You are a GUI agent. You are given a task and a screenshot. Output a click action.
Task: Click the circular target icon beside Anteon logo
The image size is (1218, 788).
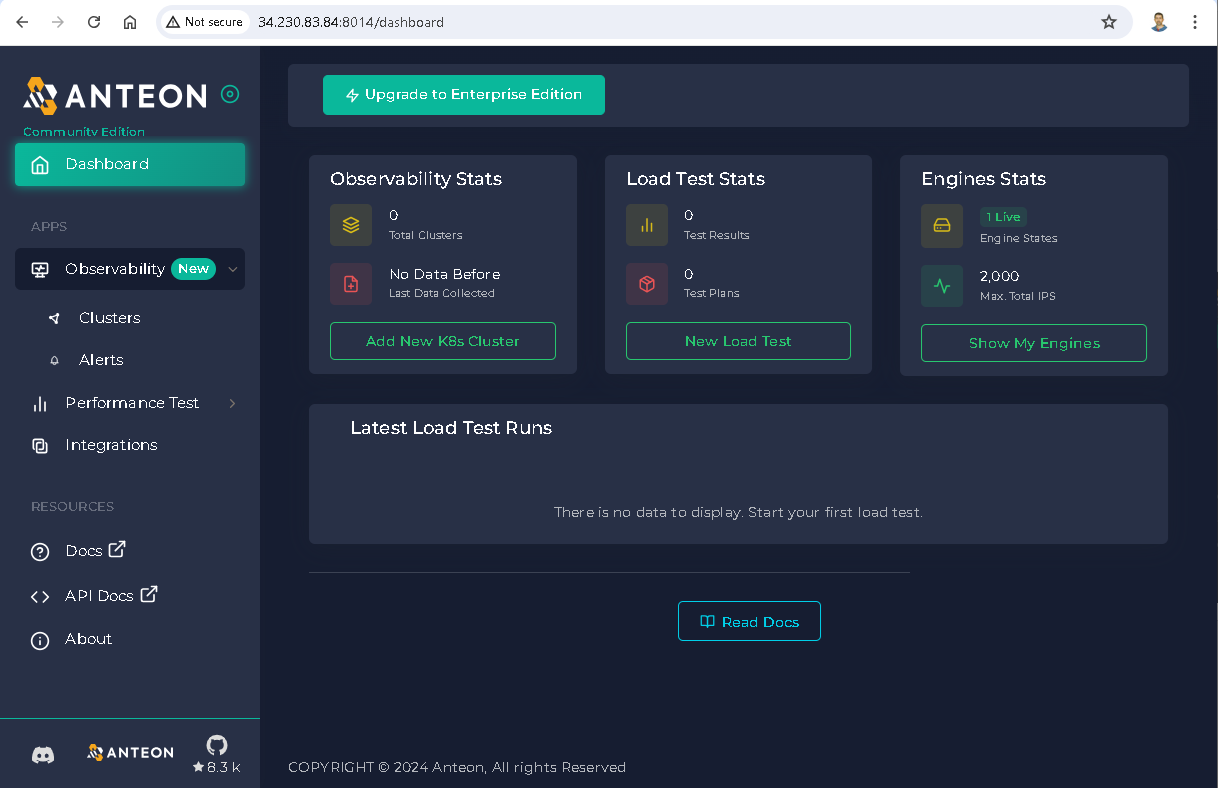click(x=230, y=95)
